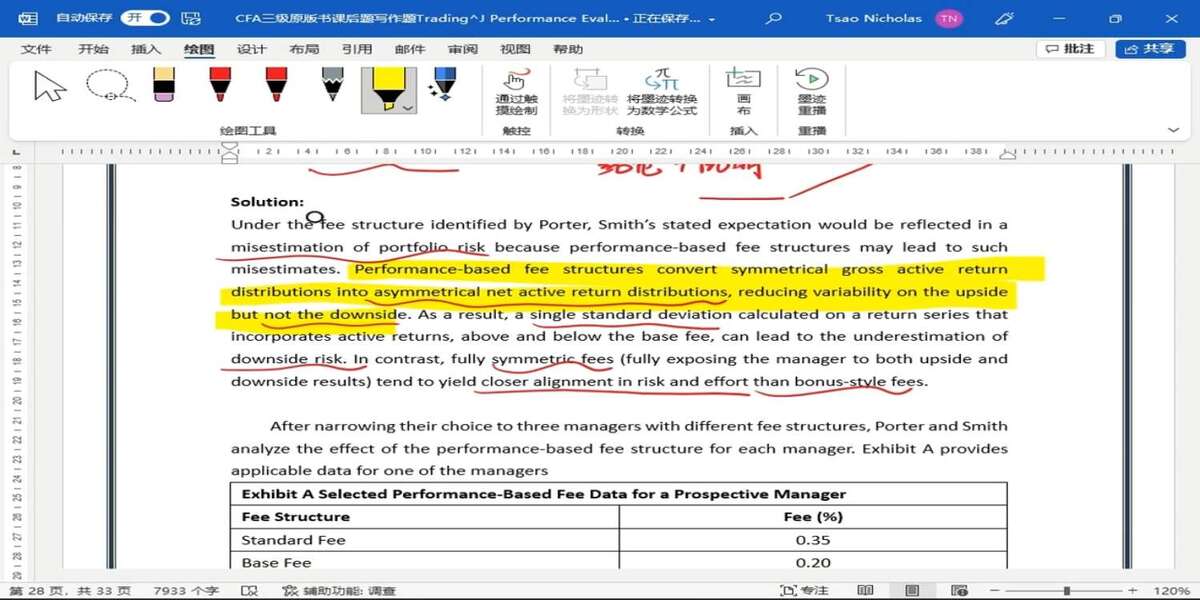Open the 审阅 (Review) tab
The height and width of the screenshot is (600, 1200).
click(x=462, y=49)
